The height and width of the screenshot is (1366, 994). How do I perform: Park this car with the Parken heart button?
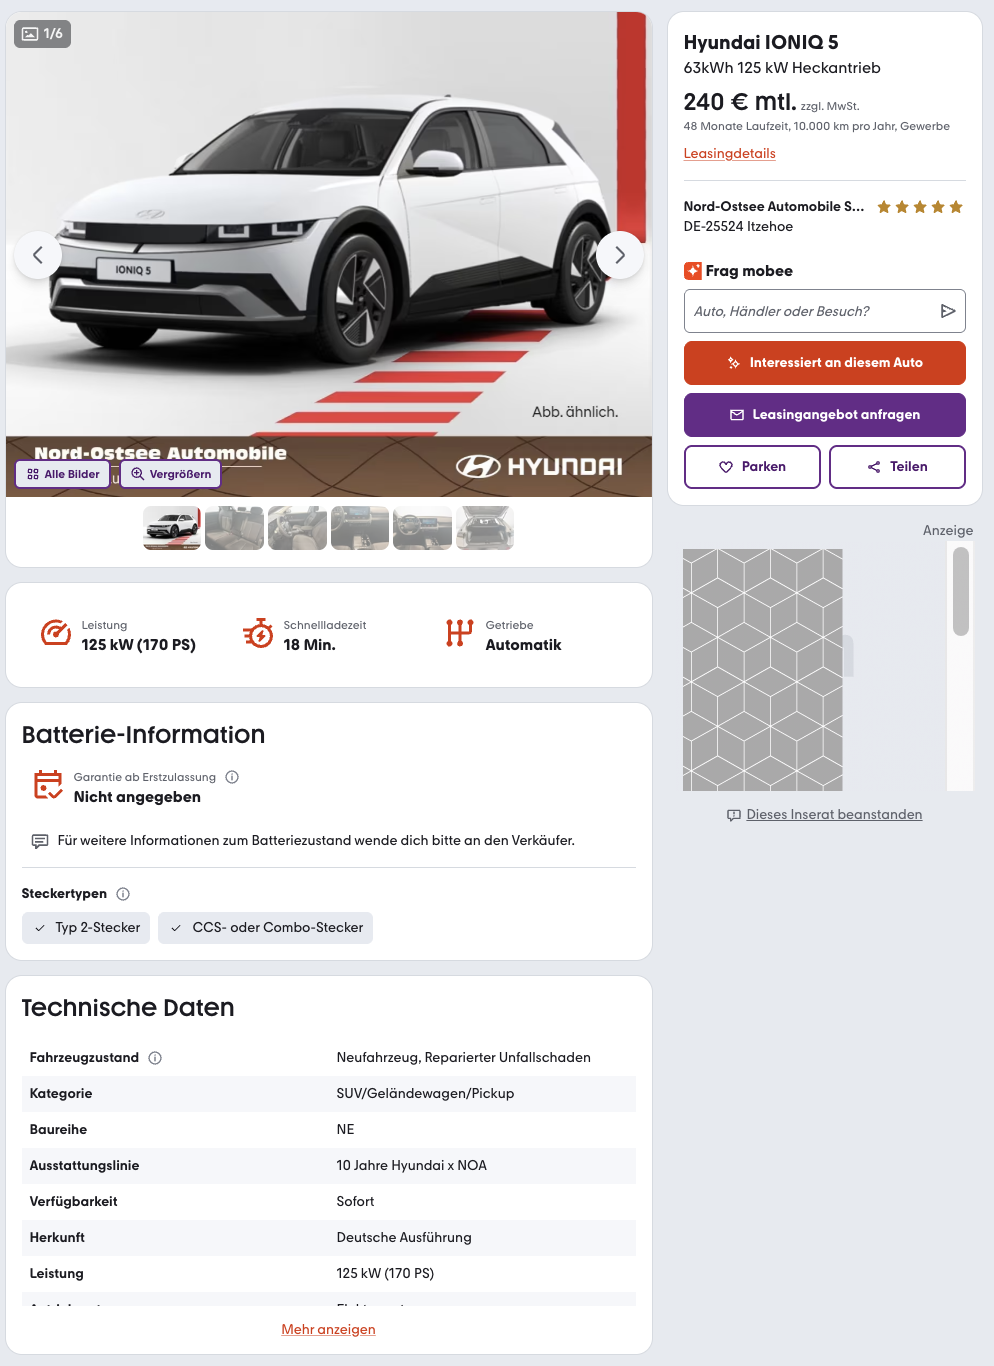(x=752, y=467)
